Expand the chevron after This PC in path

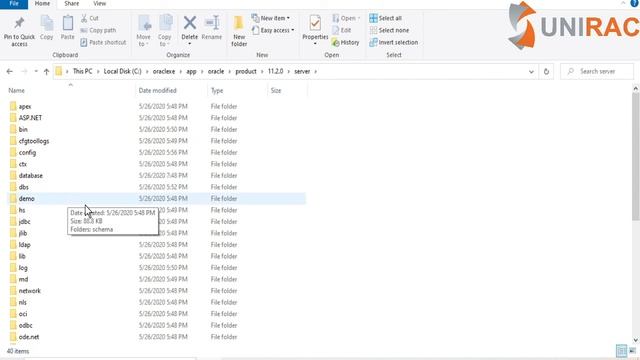(98, 71)
